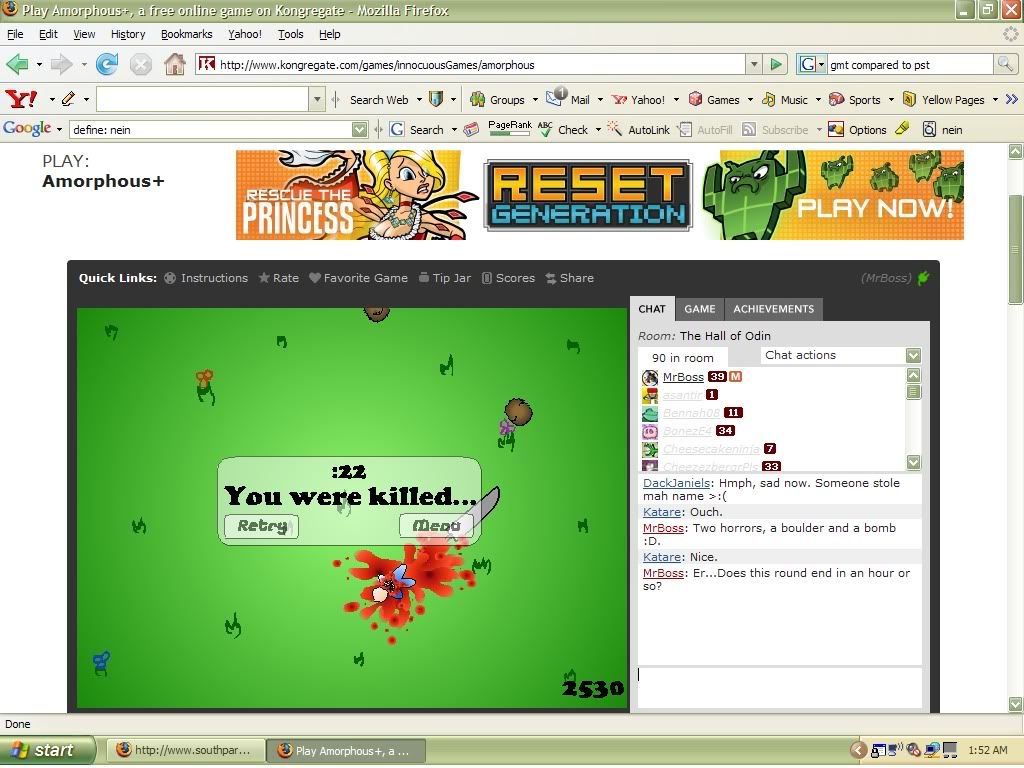This screenshot has width=1024, height=768.
Task: Click the stop loading icon
Action: coord(140,64)
